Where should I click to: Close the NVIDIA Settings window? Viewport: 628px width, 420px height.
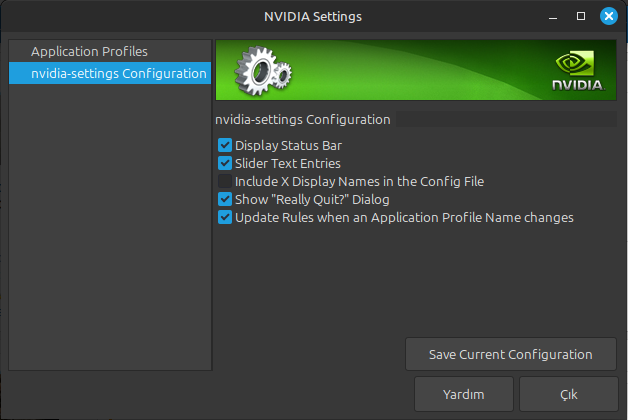click(x=608, y=16)
